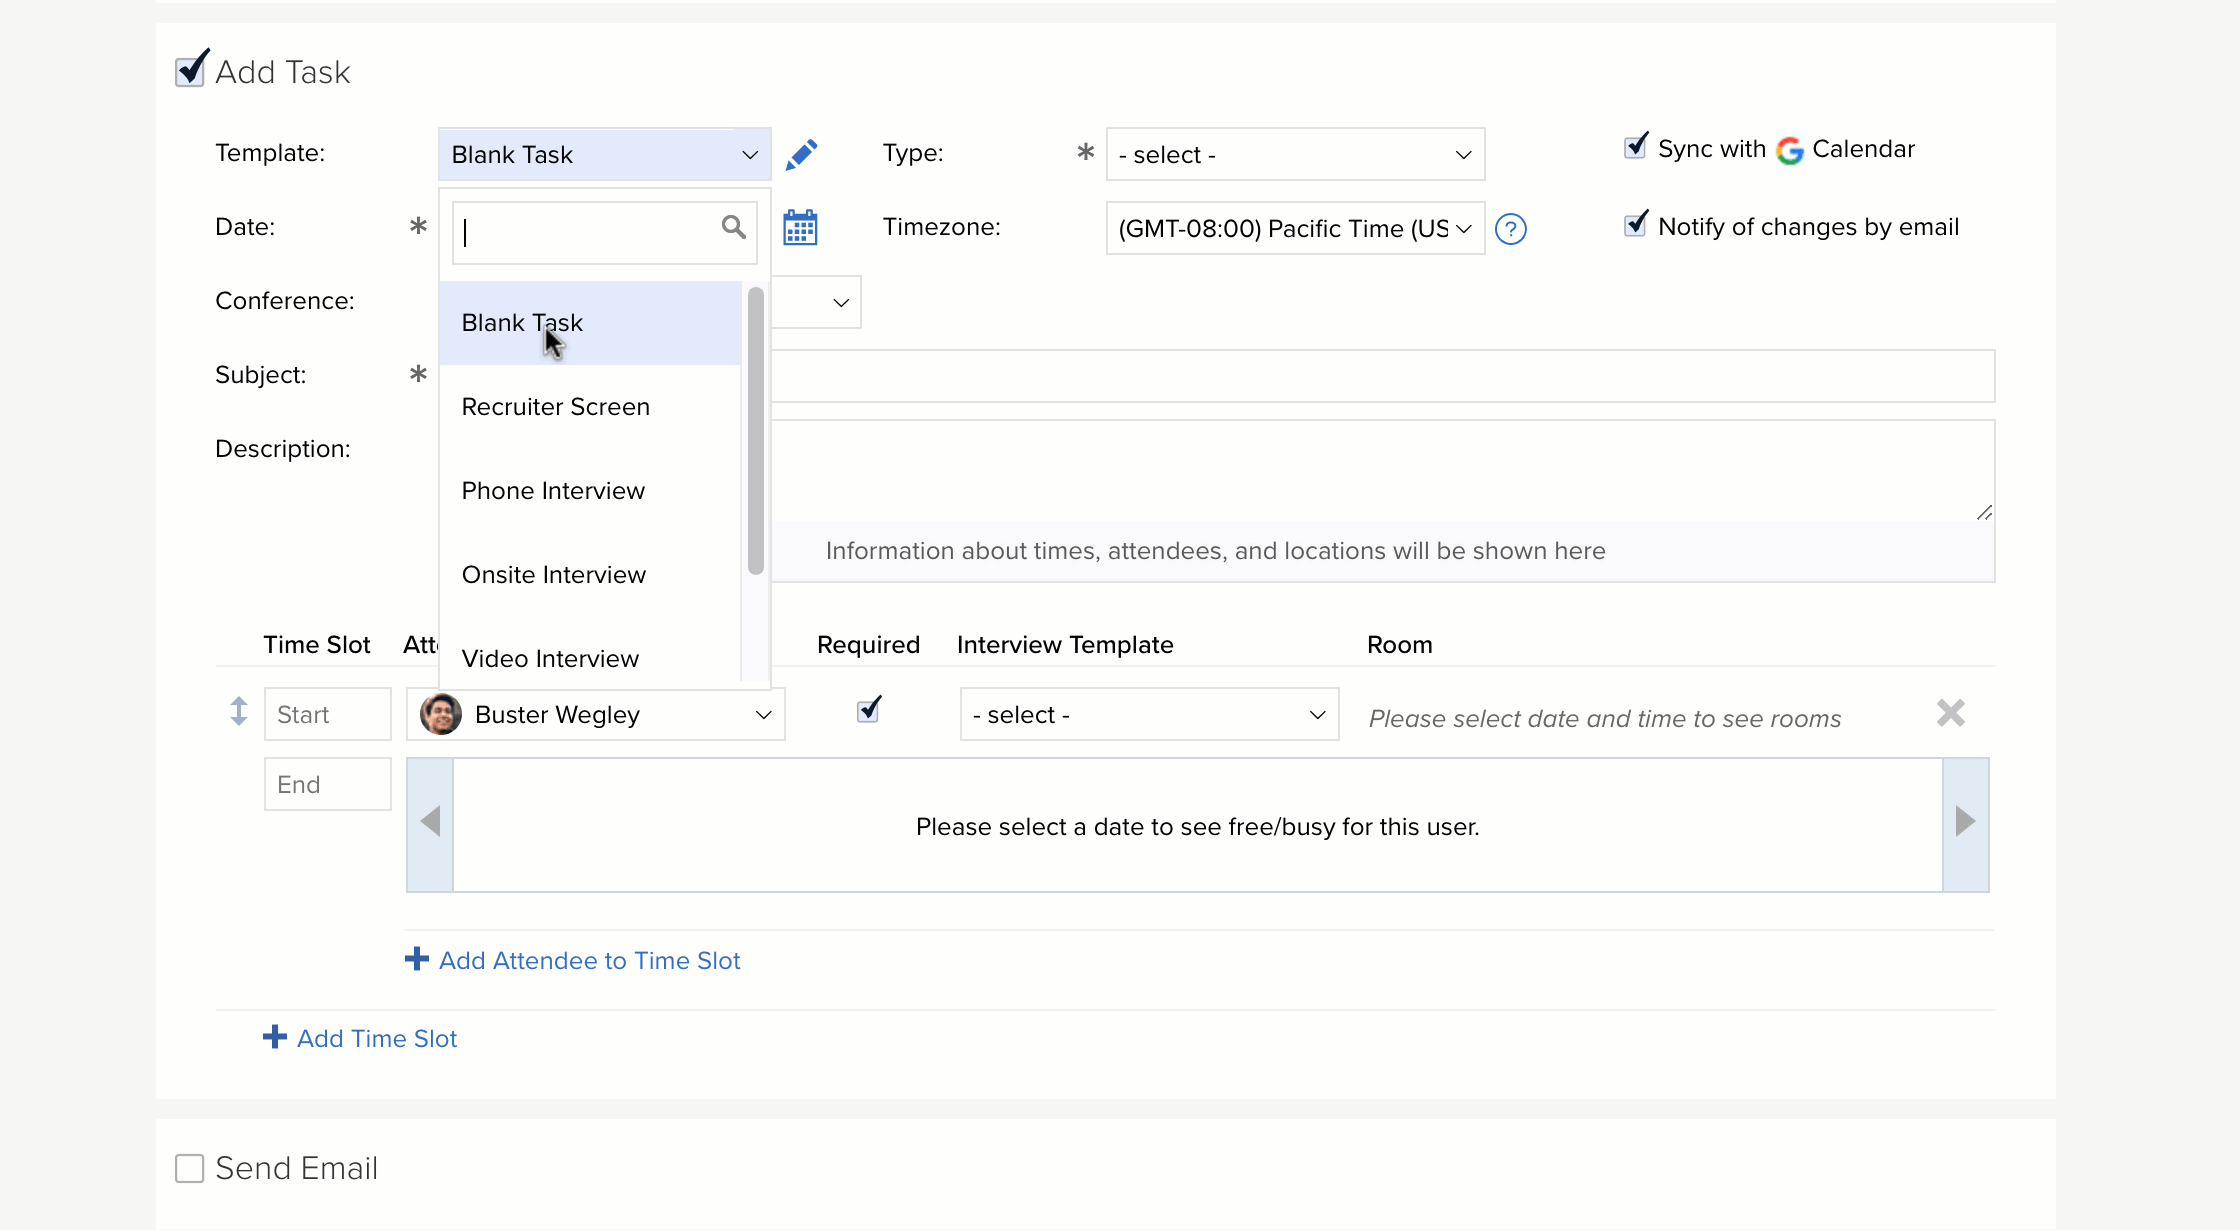Choose Recruiter Screen template option

590,407
